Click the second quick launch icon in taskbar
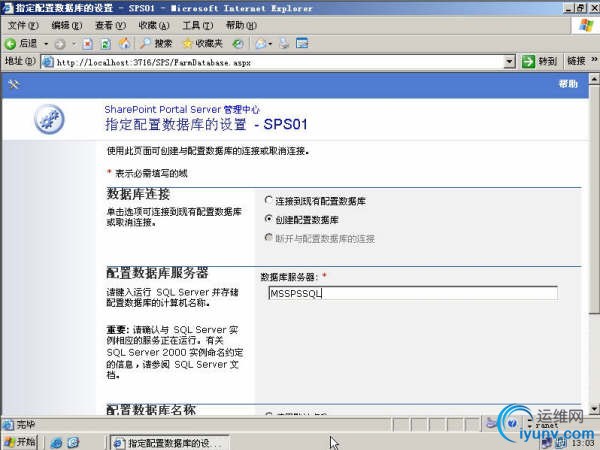The height and width of the screenshot is (450, 600). coord(73,443)
